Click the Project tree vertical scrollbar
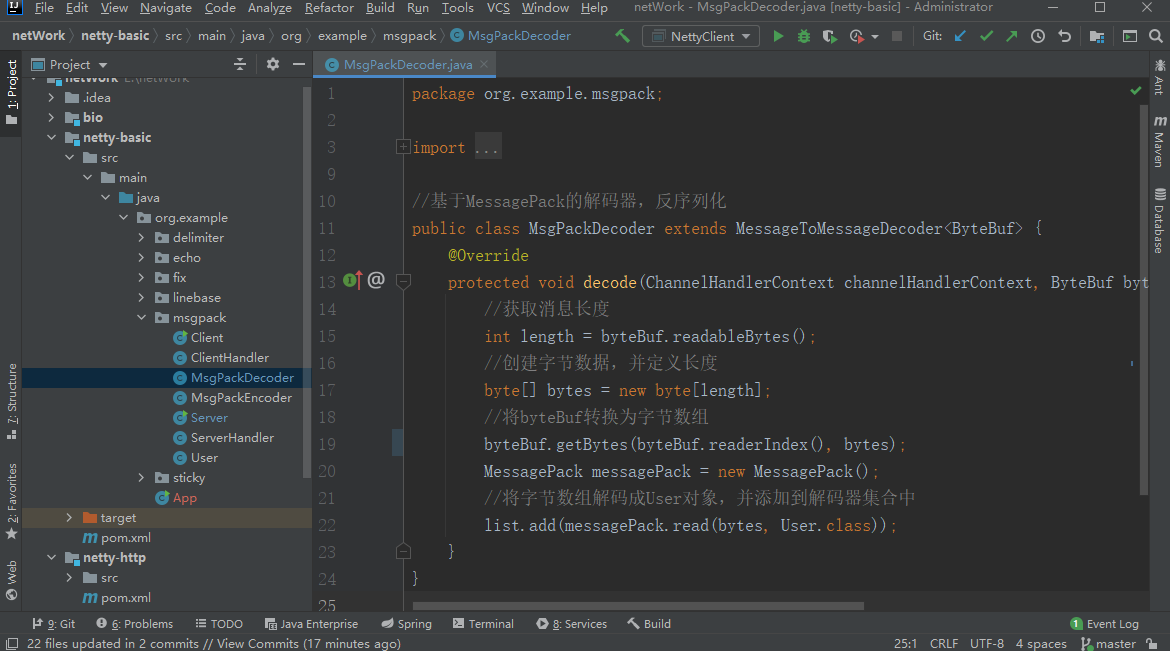The height and width of the screenshot is (651, 1170). 307,281
